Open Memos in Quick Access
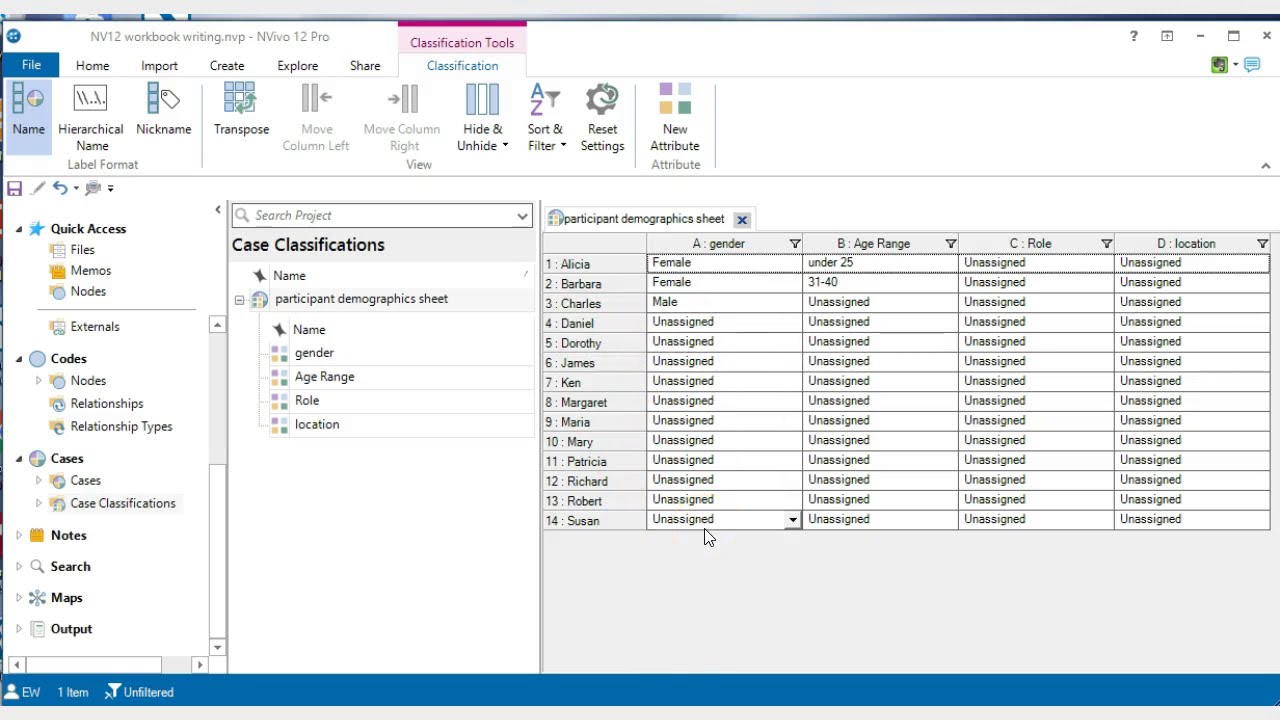The width and height of the screenshot is (1280, 720). click(x=90, y=271)
